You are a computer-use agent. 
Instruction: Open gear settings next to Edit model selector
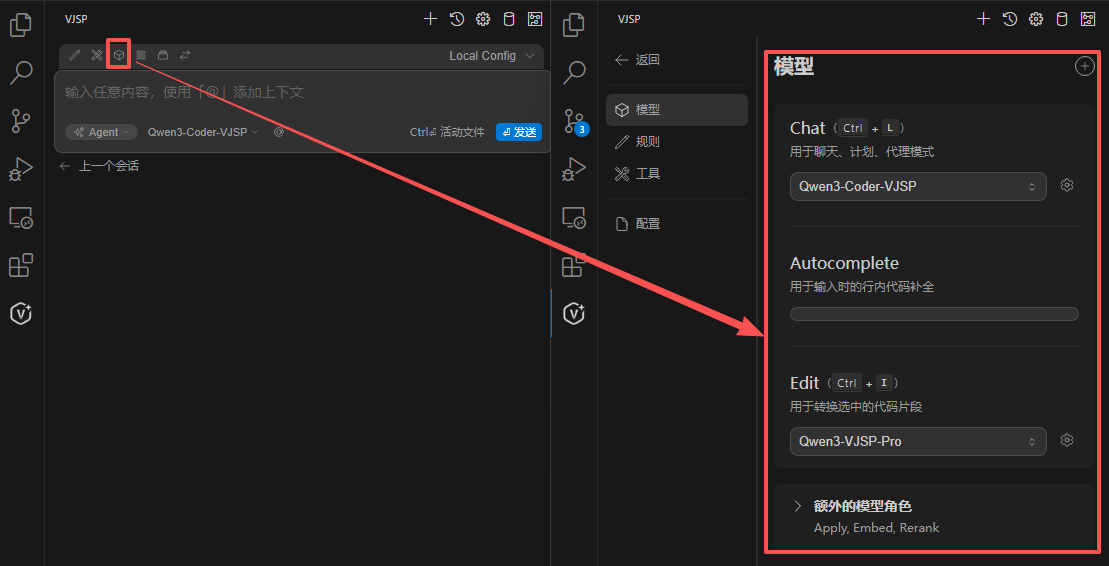(x=1067, y=441)
